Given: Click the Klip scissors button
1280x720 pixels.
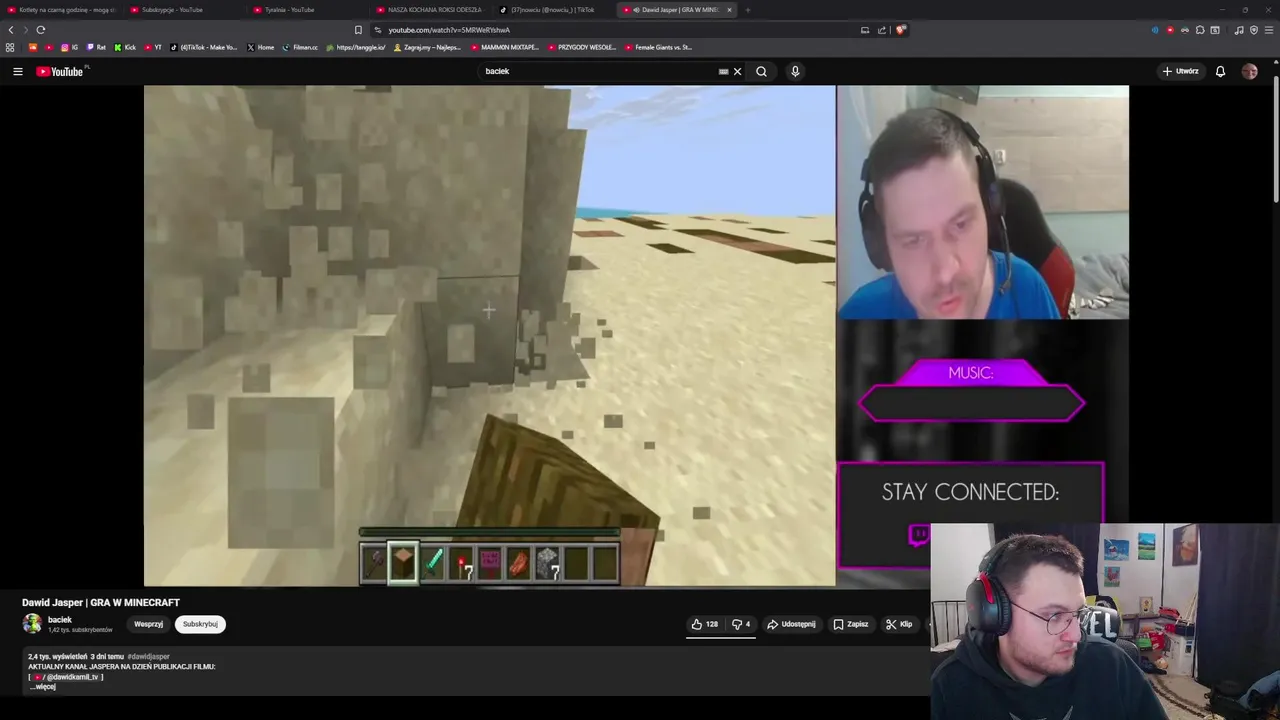Looking at the screenshot, I should pyautogui.click(x=899, y=624).
